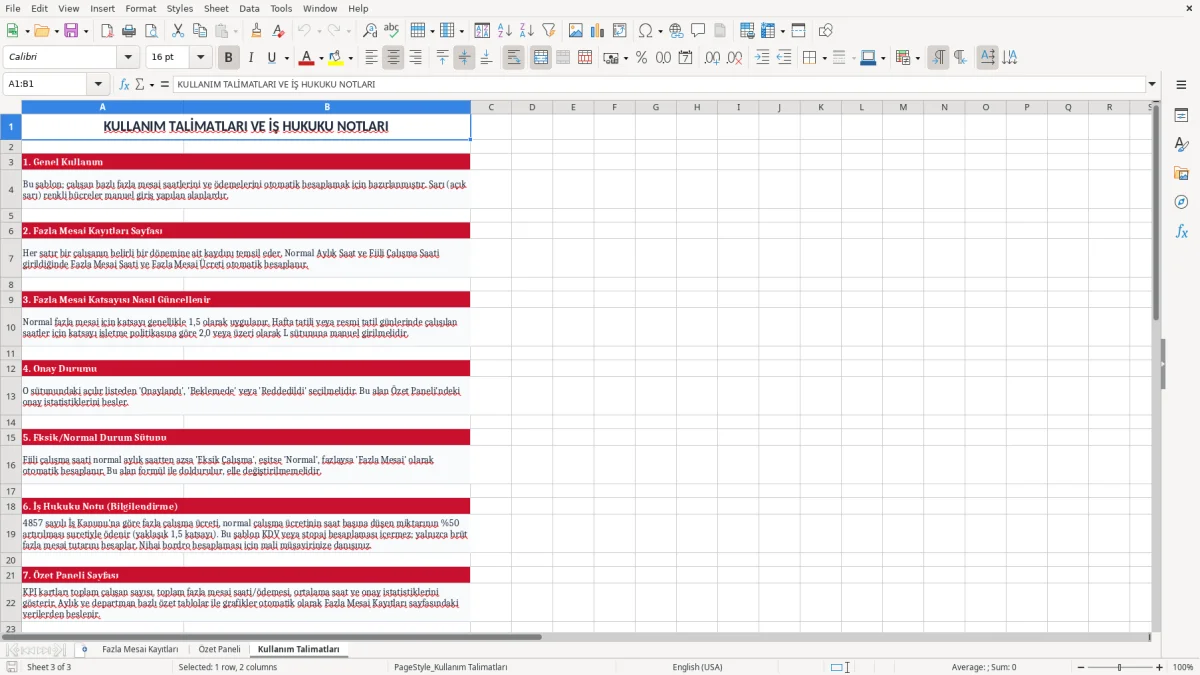
Task: Insert Image icon
Action: [575, 31]
